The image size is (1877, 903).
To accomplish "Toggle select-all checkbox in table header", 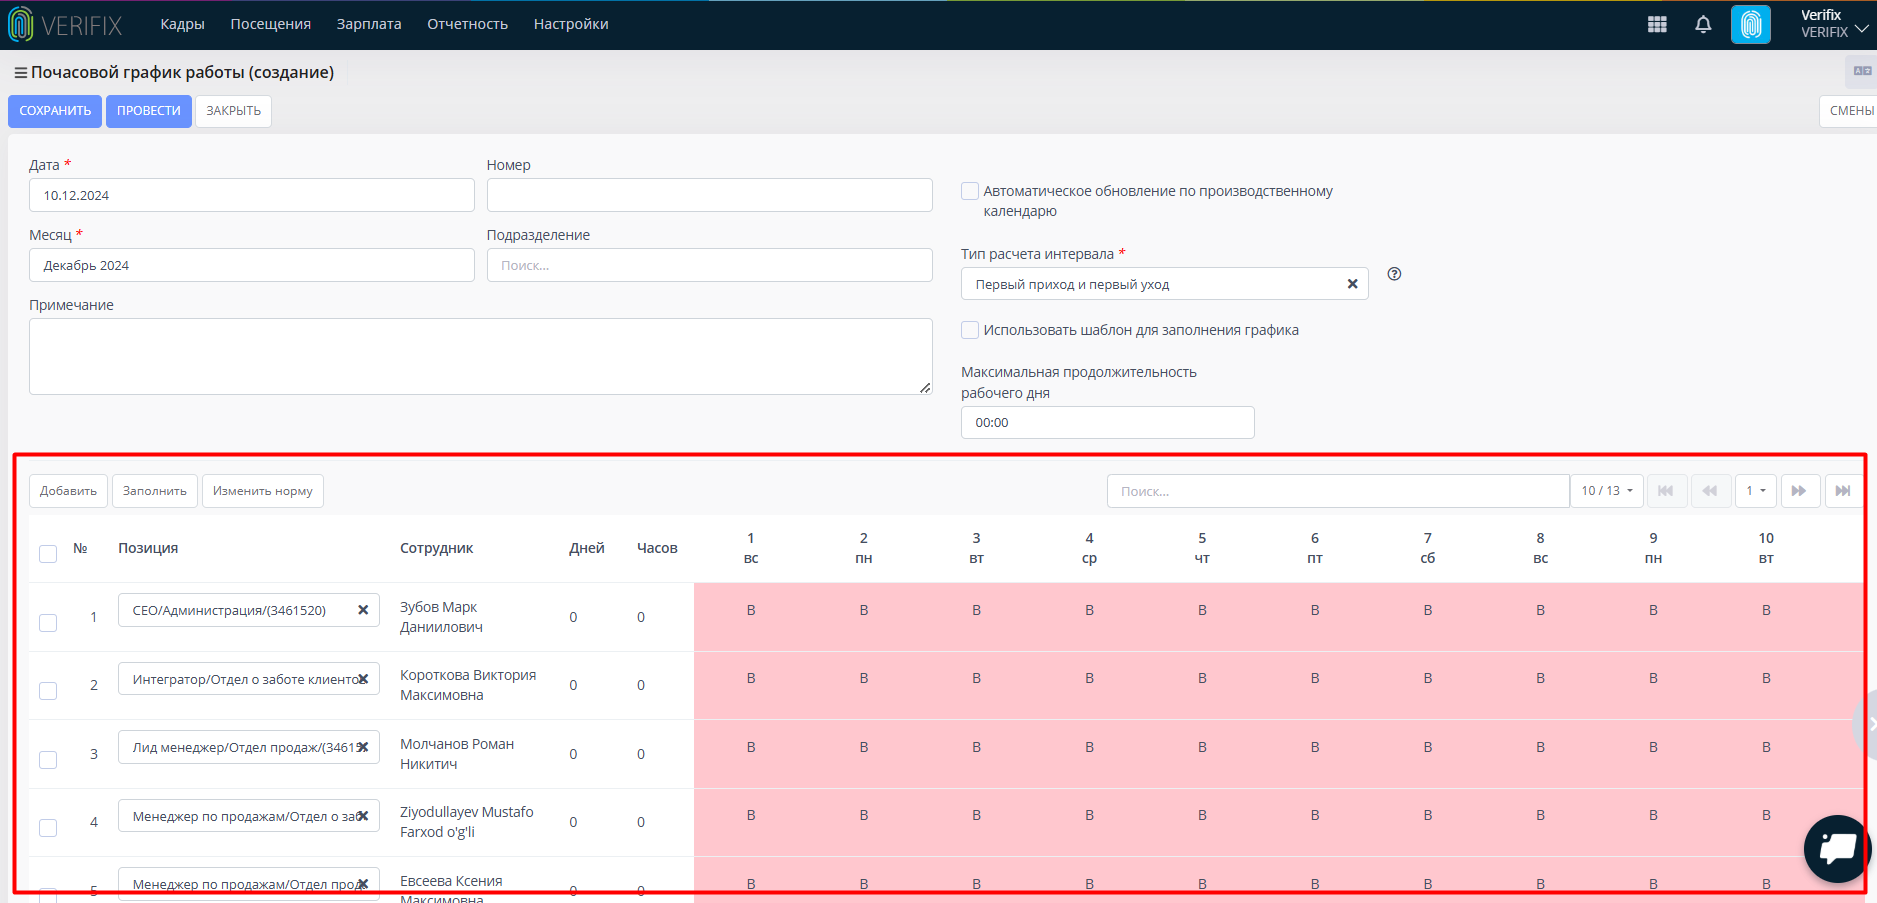I will point(48,554).
